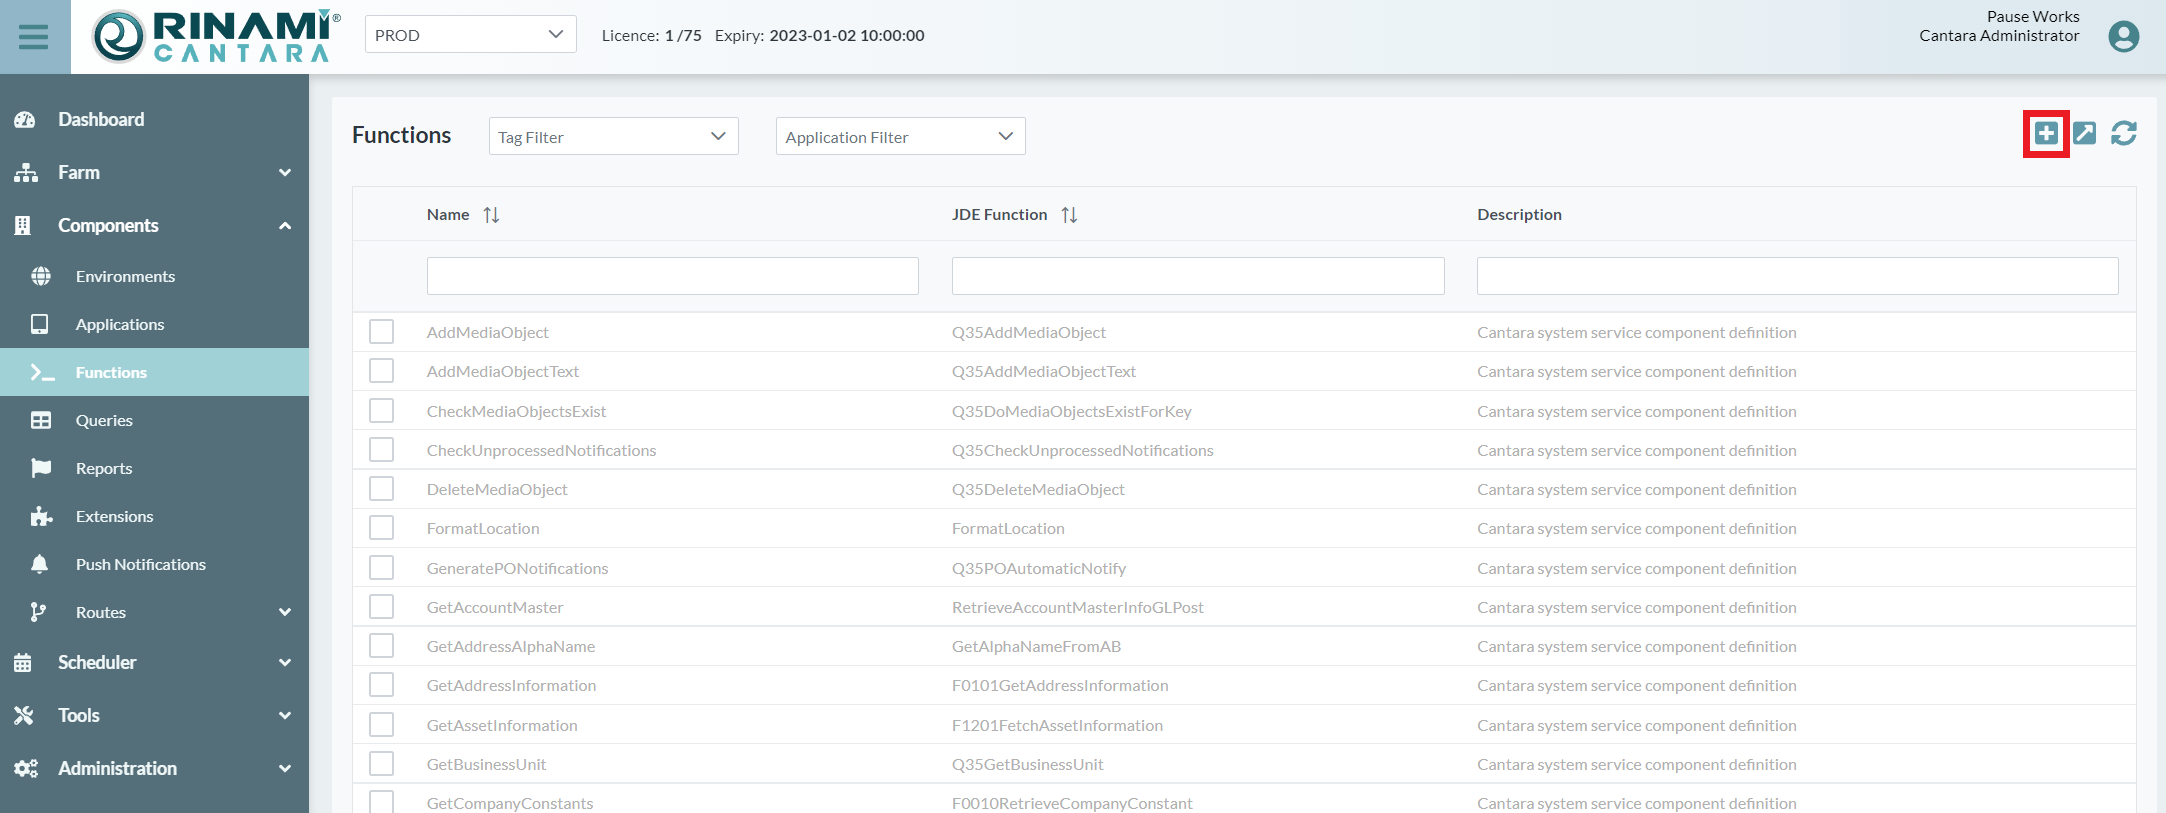Open Push Notifications page
The height and width of the screenshot is (813, 2166).
(x=140, y=564)
